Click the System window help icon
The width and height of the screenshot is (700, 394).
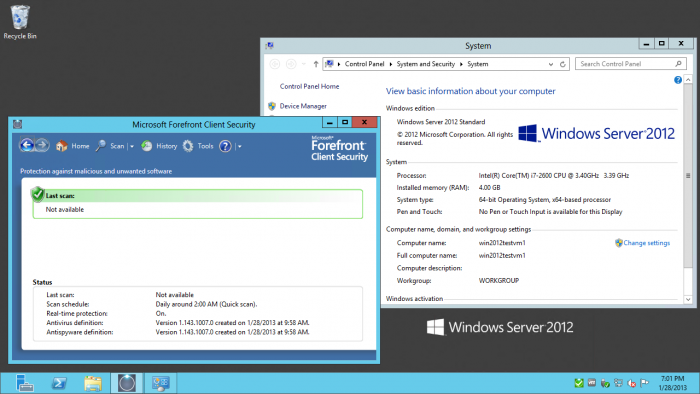678,80
